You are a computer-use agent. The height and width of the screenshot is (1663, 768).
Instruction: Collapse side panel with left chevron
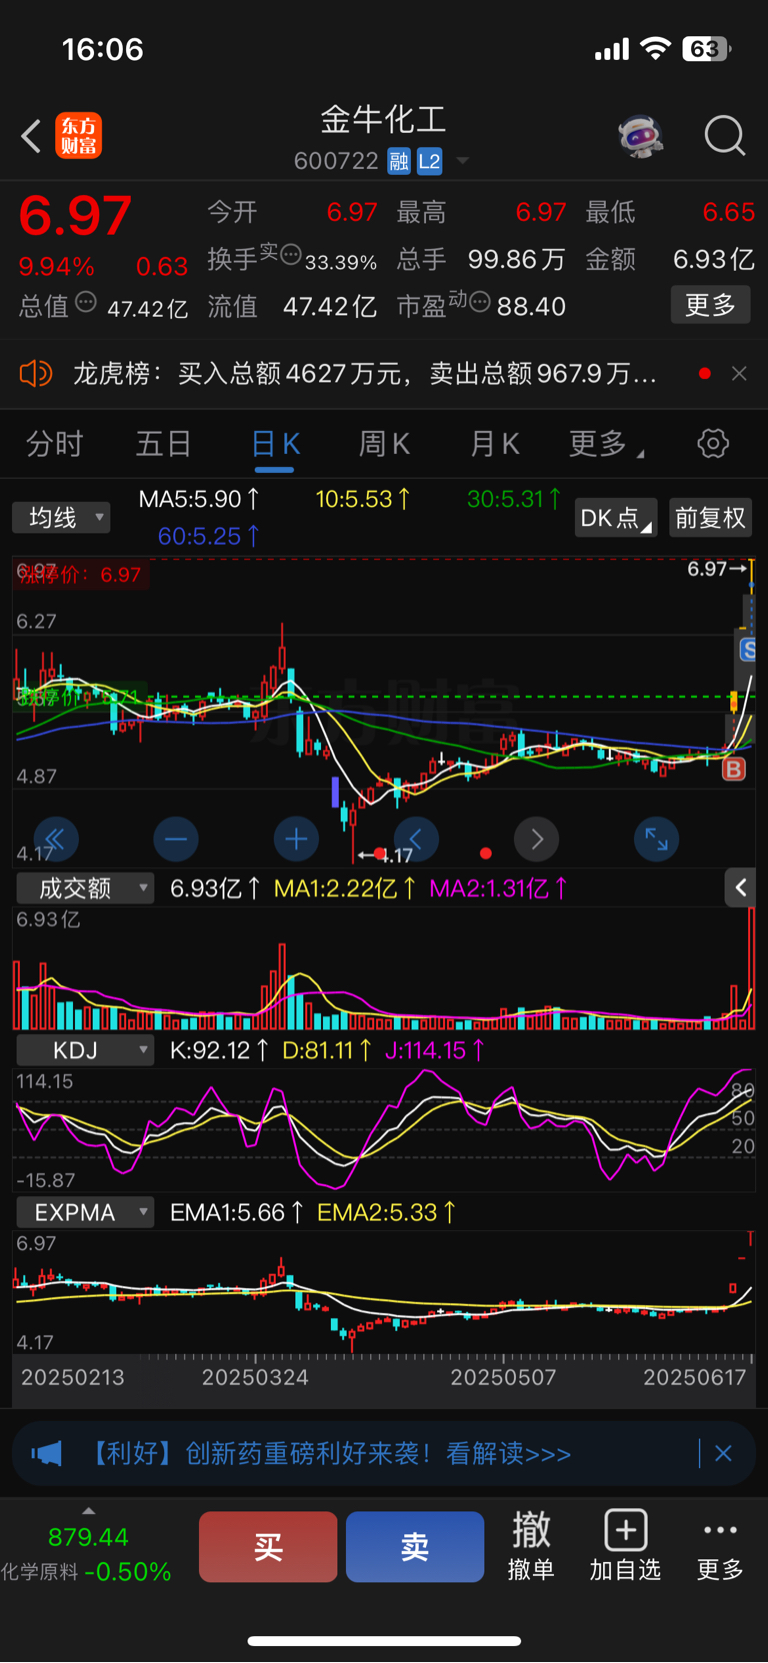click(740, 887)
